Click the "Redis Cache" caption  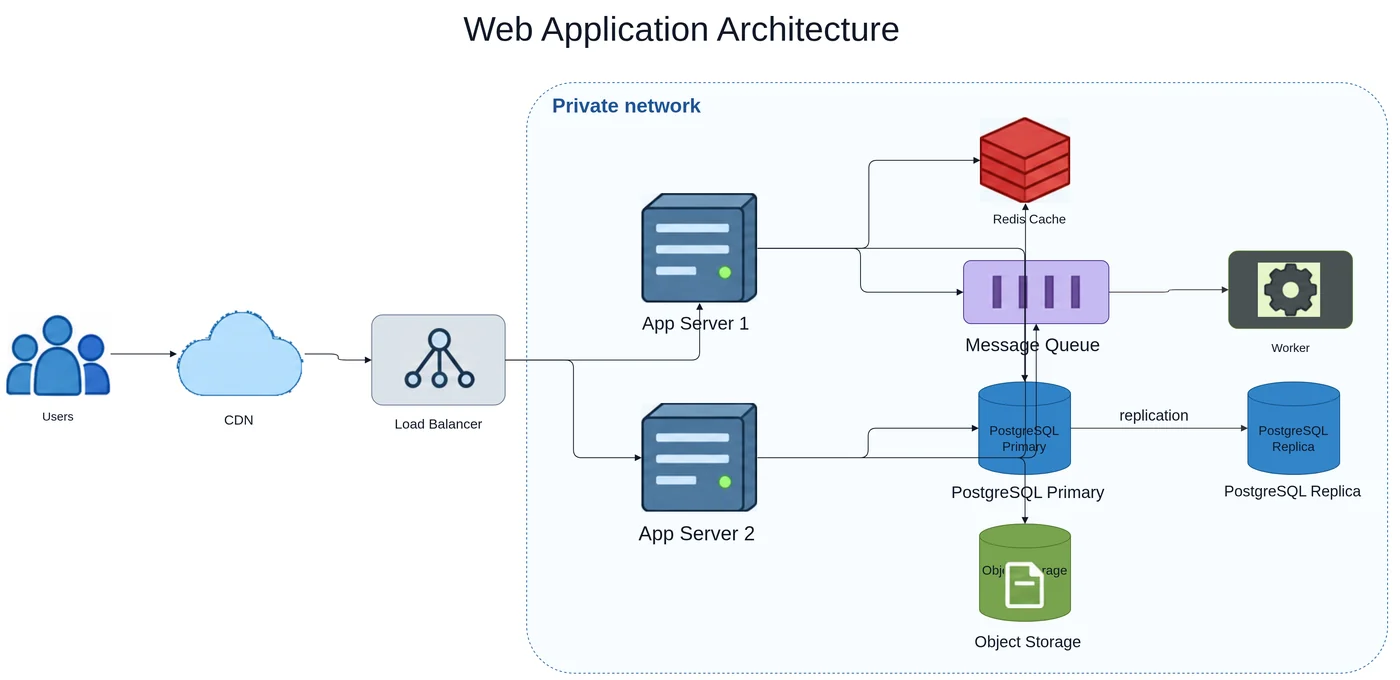pos(1029,219)
